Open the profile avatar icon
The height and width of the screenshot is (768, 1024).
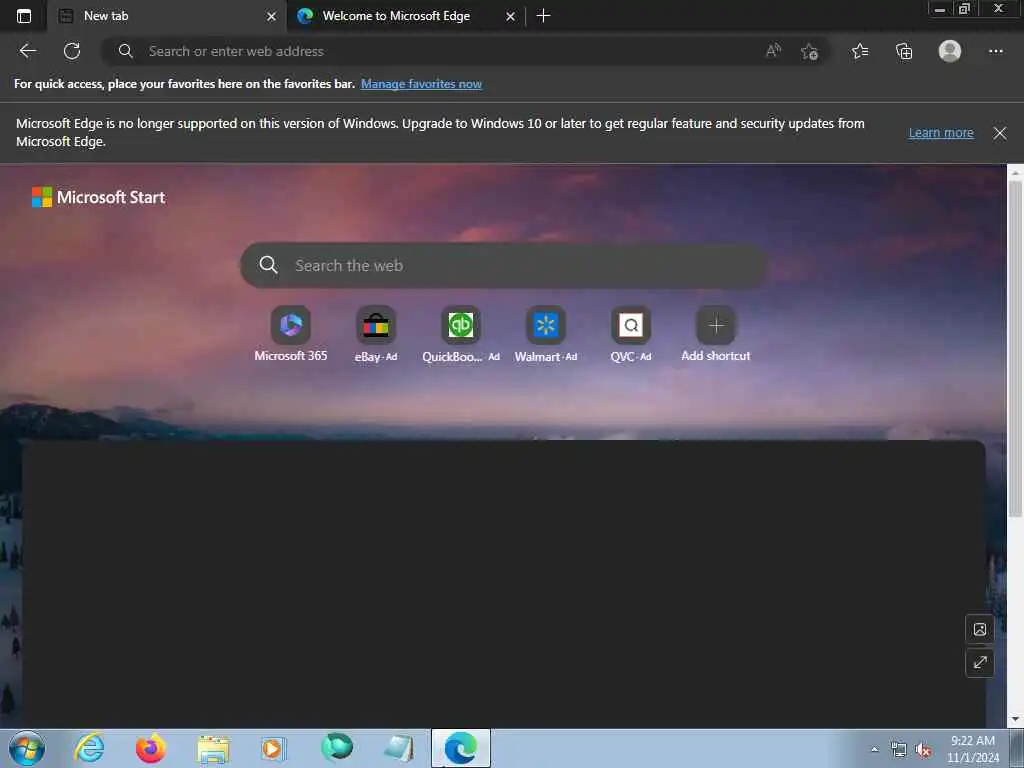point(950,51)
